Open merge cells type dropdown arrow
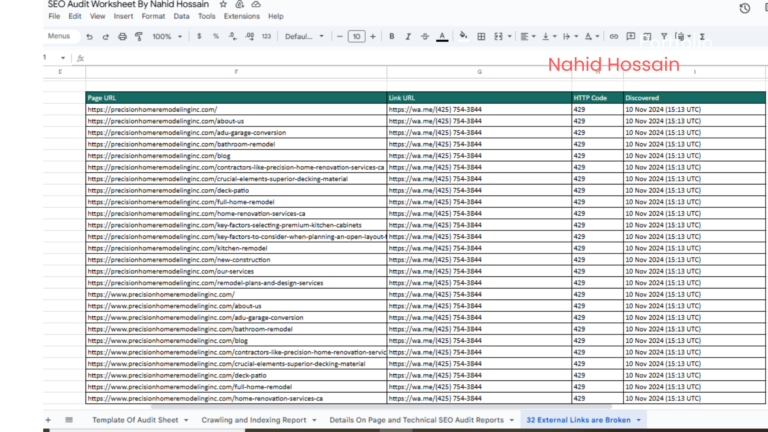 tap(509, 37)
